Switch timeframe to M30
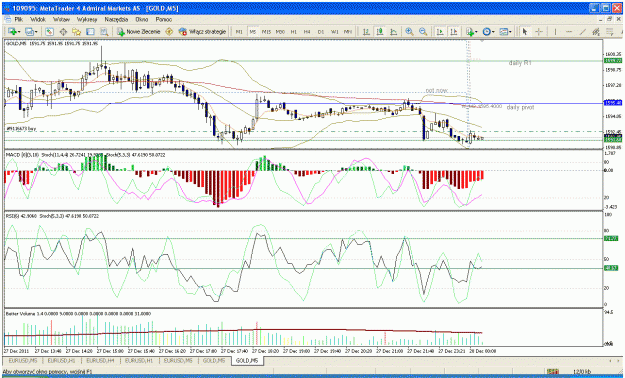The image size is (625, 378). tap(280, 32)
